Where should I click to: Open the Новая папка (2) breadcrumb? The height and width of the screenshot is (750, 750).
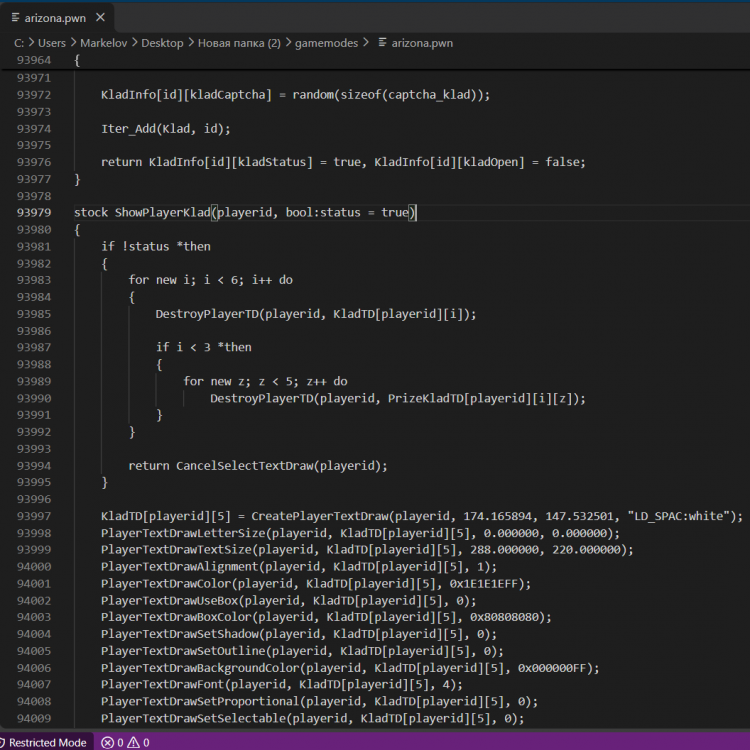point(239,43)
